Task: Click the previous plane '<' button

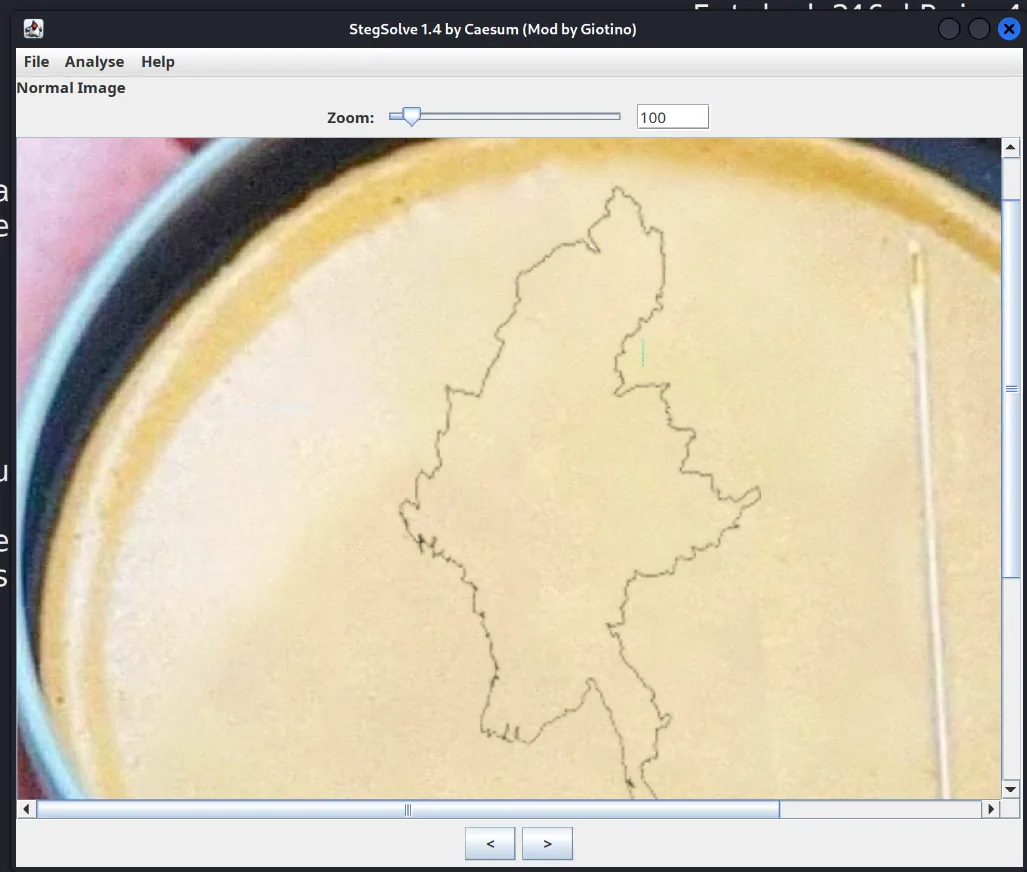Action: pyautogui.click(x=490, y=844)
